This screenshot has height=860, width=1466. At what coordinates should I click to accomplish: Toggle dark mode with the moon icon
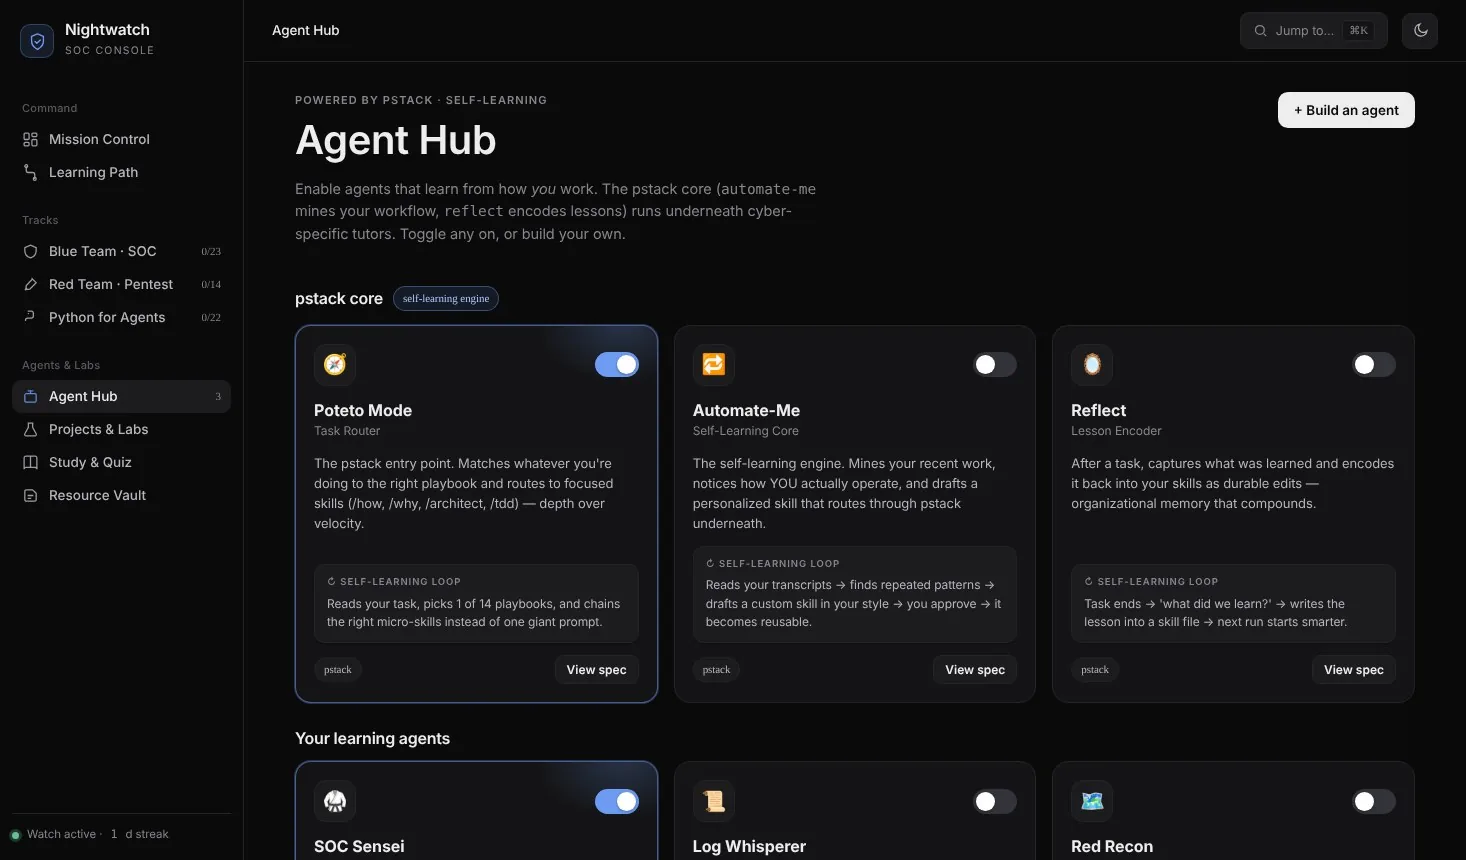pos(1420,30)
